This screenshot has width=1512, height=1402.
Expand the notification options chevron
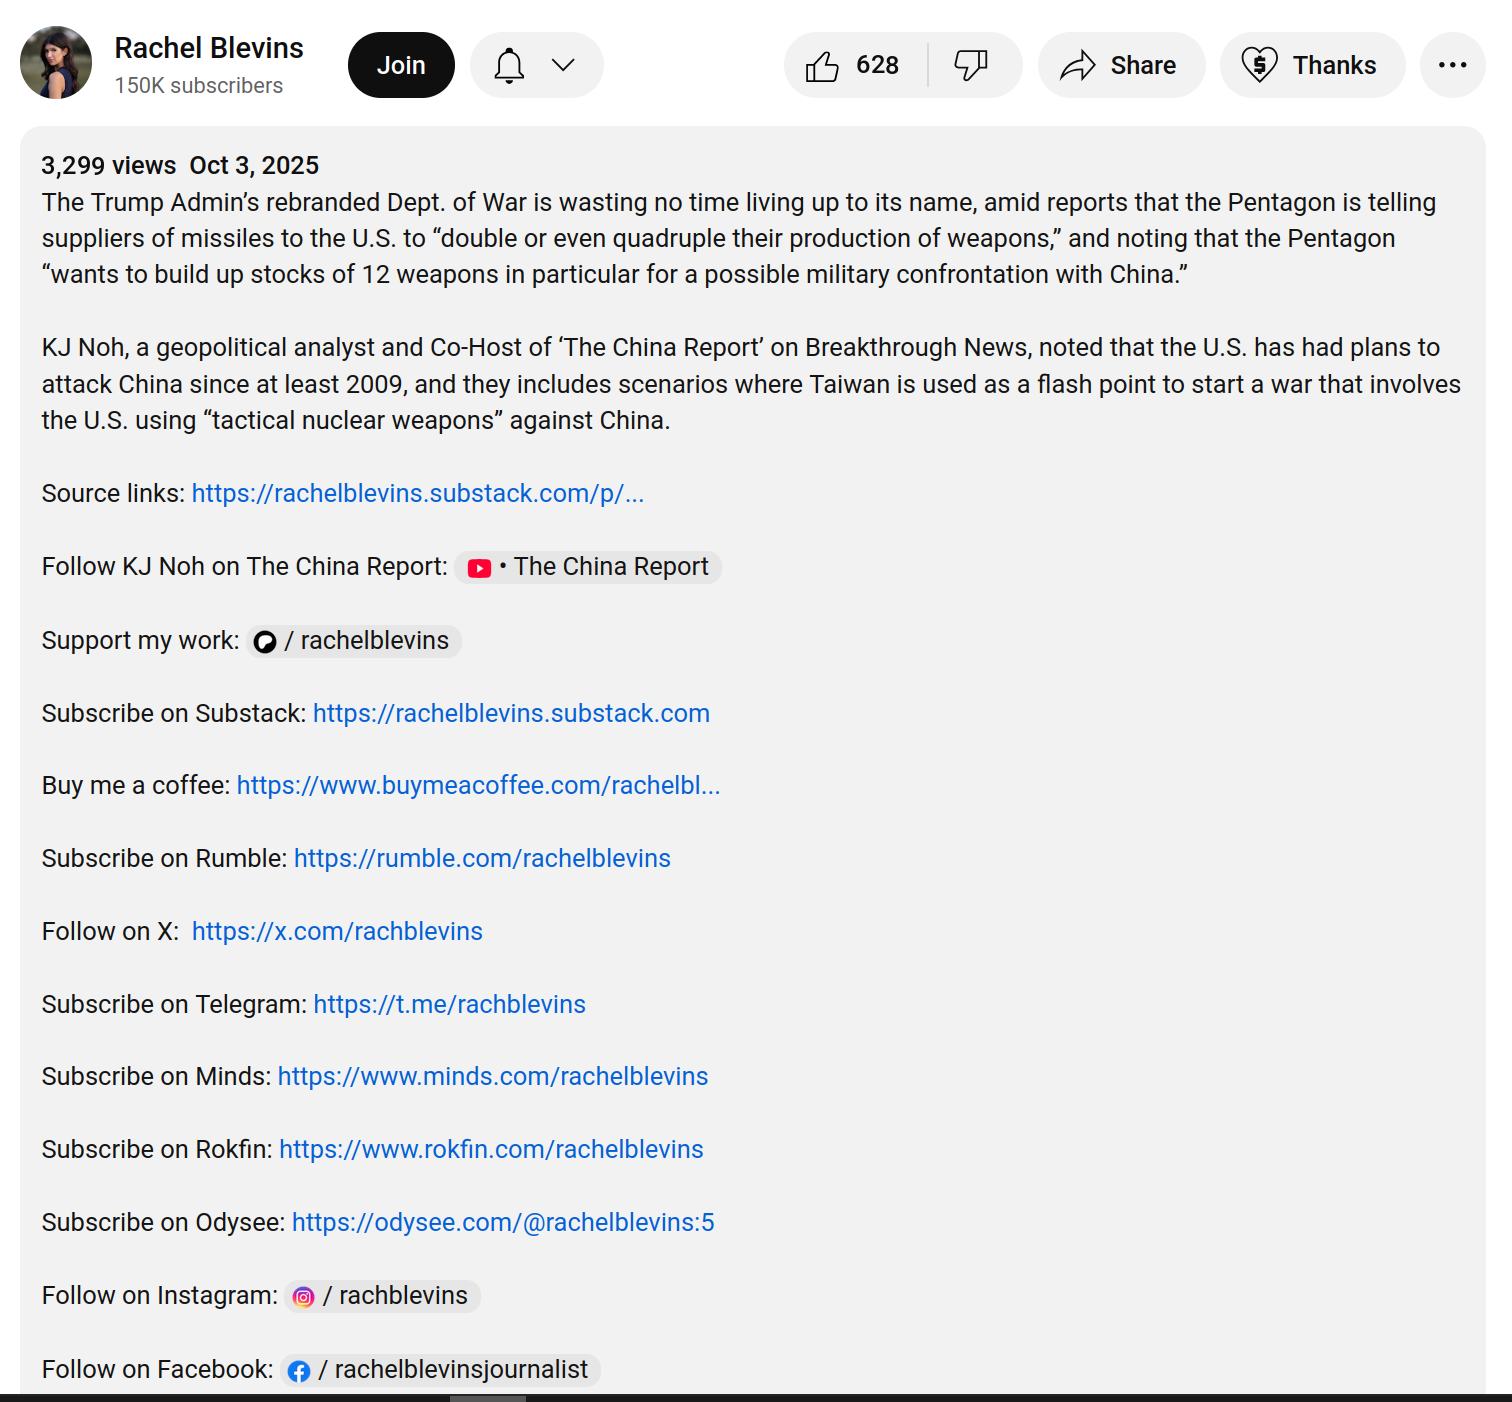click(x=564, y=66)
